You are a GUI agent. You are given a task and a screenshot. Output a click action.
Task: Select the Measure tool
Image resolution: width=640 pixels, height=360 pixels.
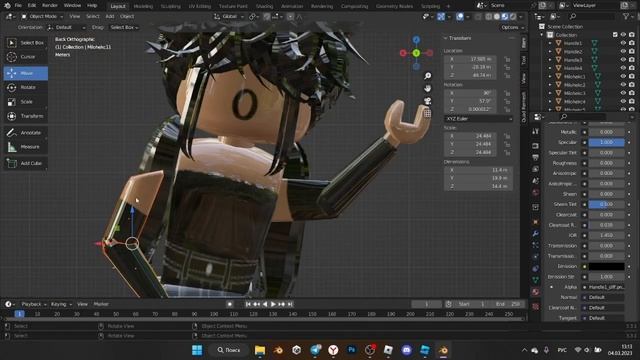pos(26,147)
